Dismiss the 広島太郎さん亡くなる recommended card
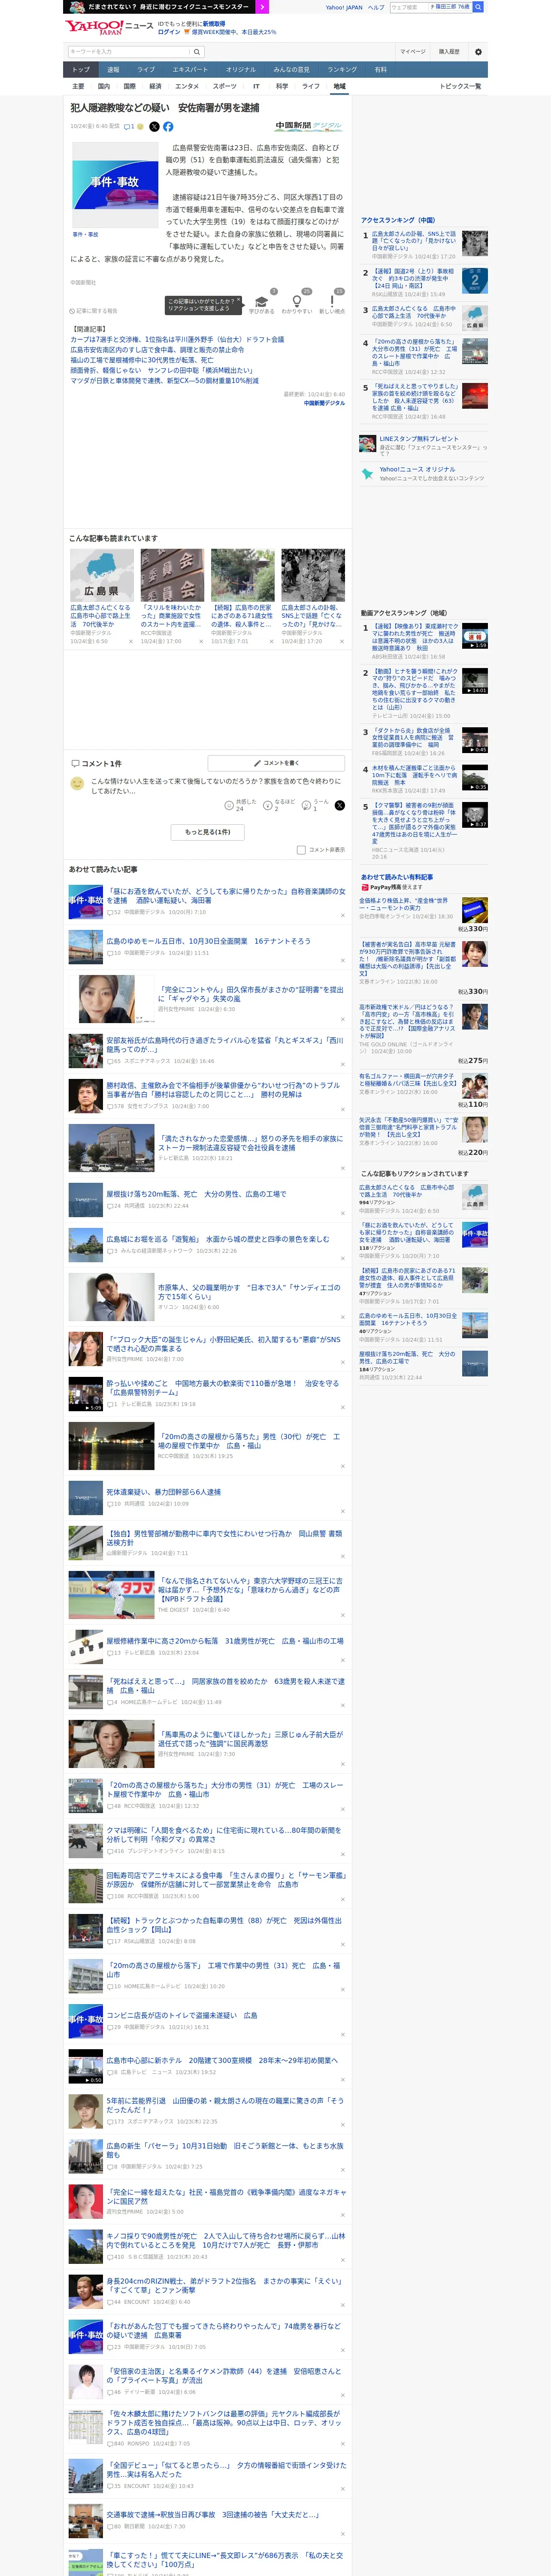This screenshot has height=2576, width=551. pos(130,642)
